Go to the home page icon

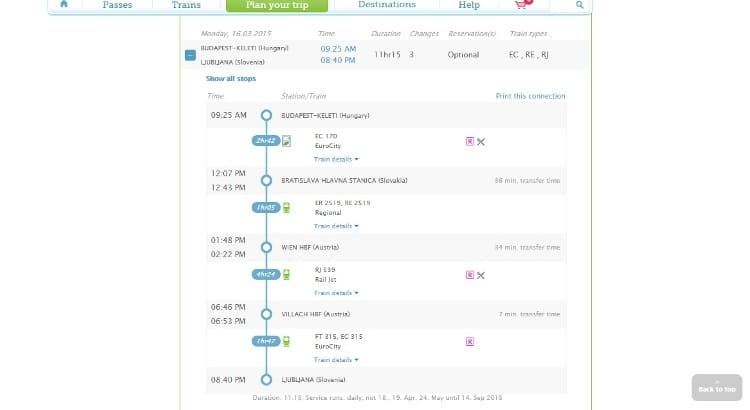click(64, 4)
